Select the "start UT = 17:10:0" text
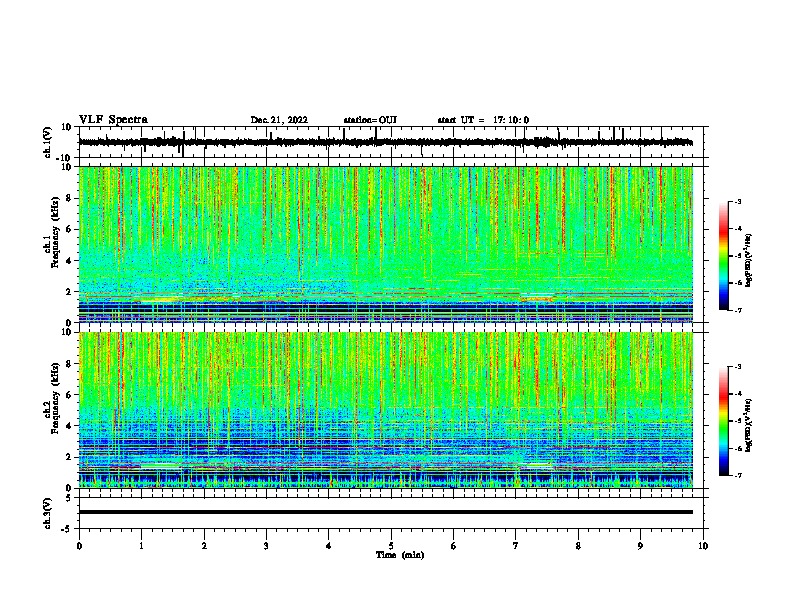Viewport: 792px width, 612px height. pyautogui.click(x=483, y=120)
